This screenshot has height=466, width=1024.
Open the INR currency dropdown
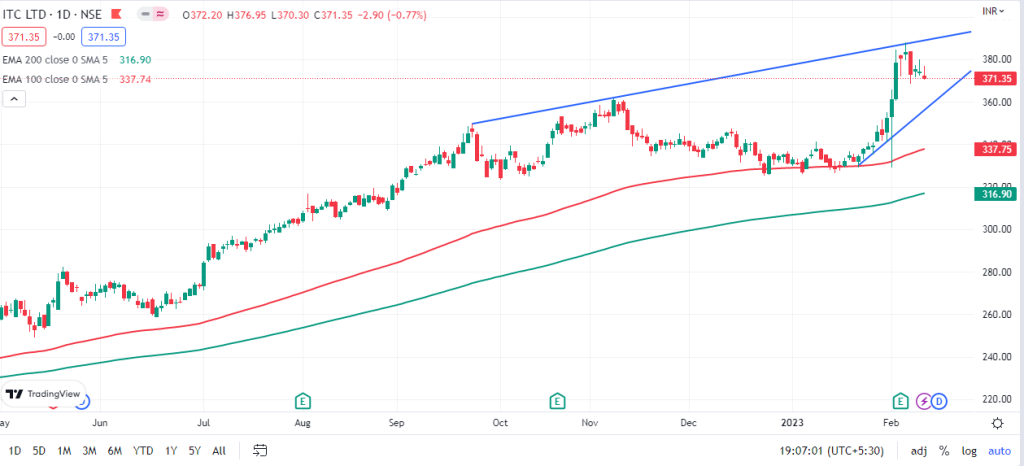(994, 11)
